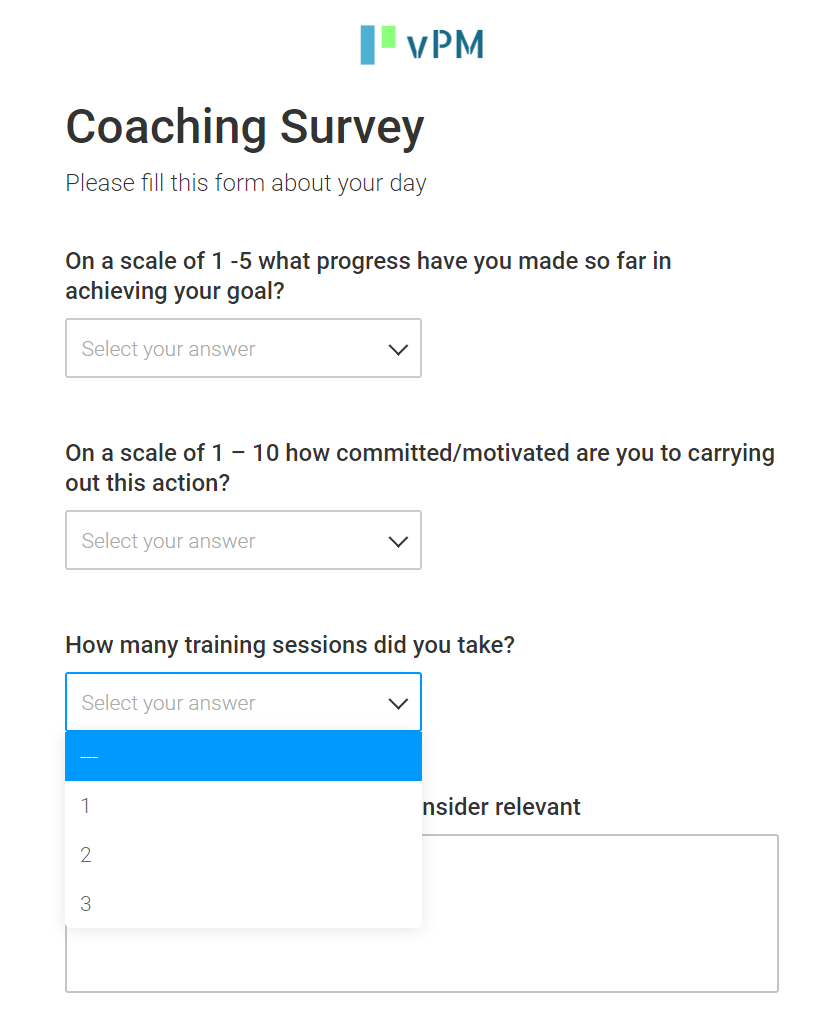Image resolution: width=834 pixels, height=1010 pixels.
Task: Click the 'How many training sessions' question label
Action: (289, 644)
